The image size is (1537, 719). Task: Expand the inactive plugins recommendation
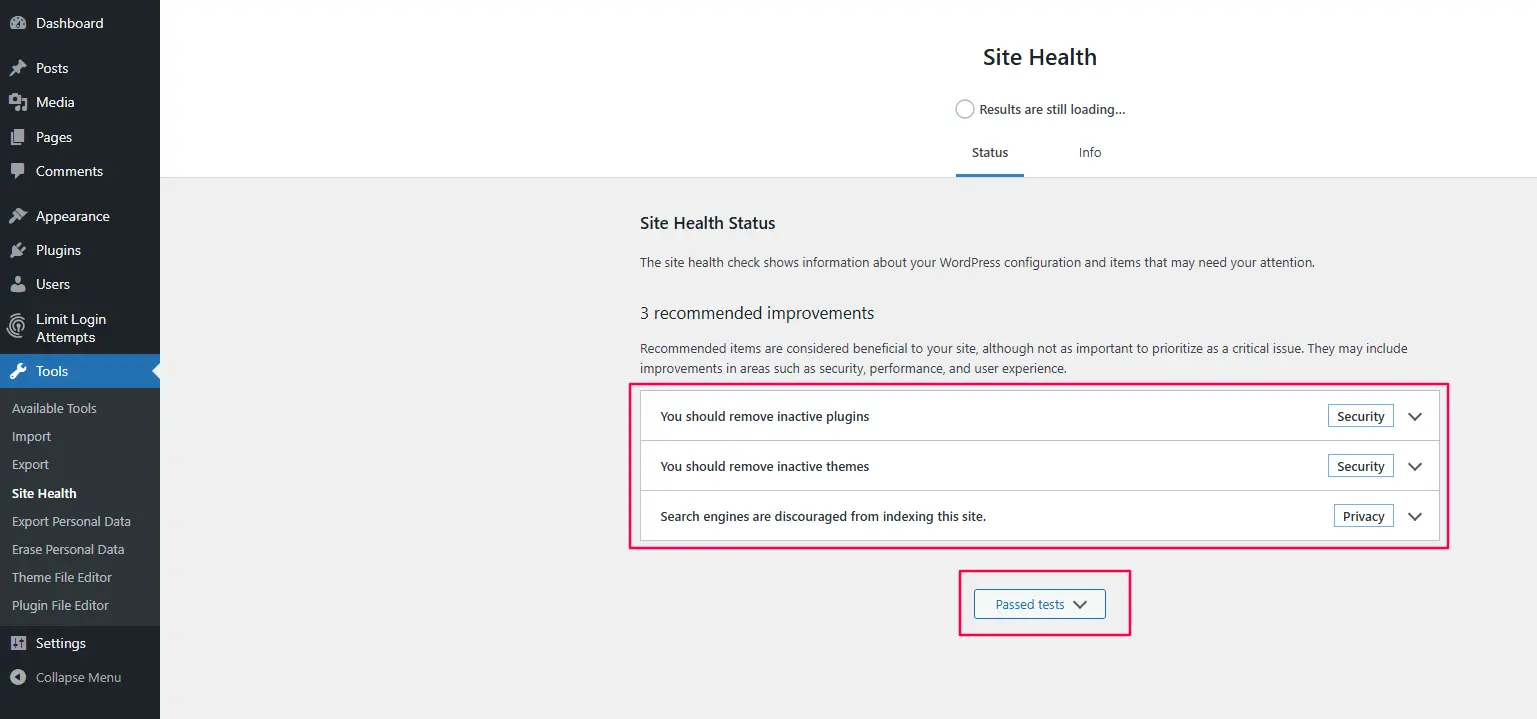[x=1414, y=416]
